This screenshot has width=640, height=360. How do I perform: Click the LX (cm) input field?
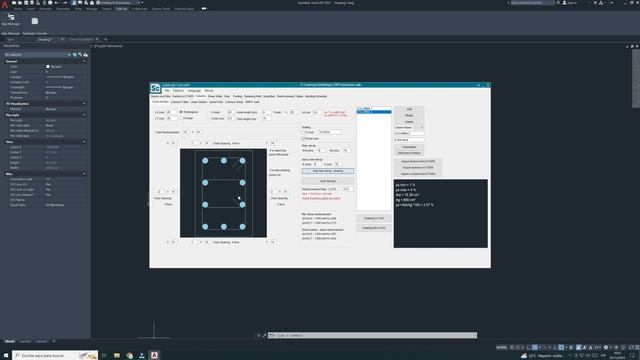coord(171,112)
